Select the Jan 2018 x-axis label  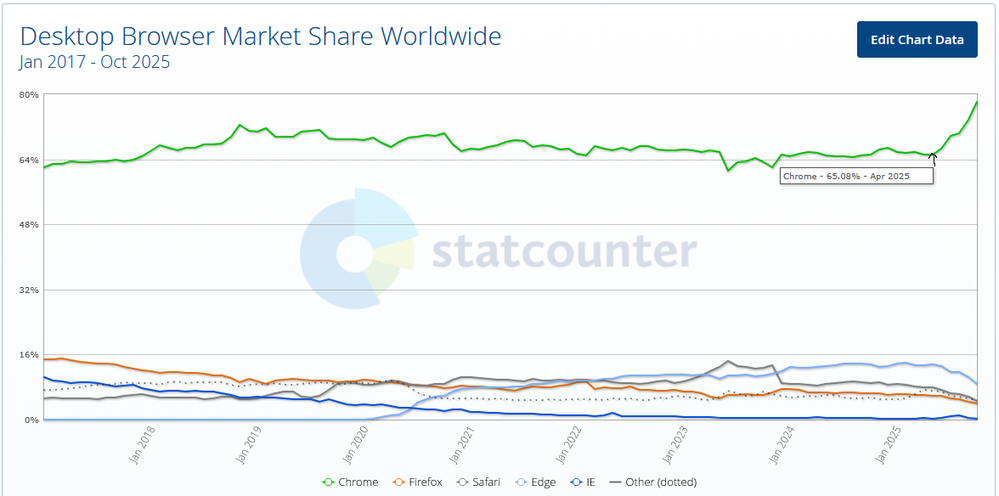pos(142,446)
